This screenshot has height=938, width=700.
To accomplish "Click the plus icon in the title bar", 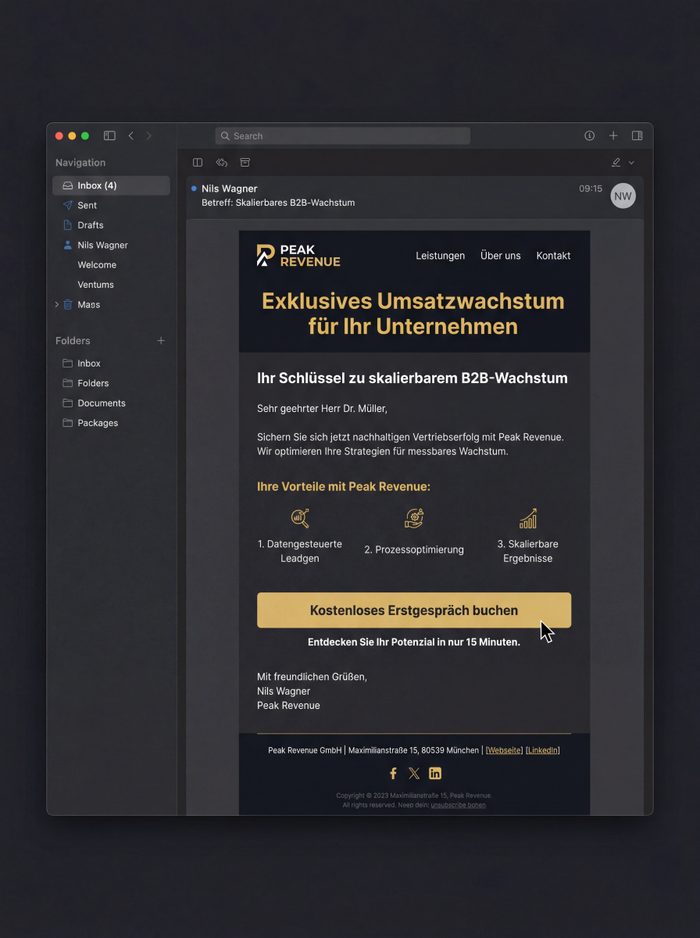I will 613,136.
